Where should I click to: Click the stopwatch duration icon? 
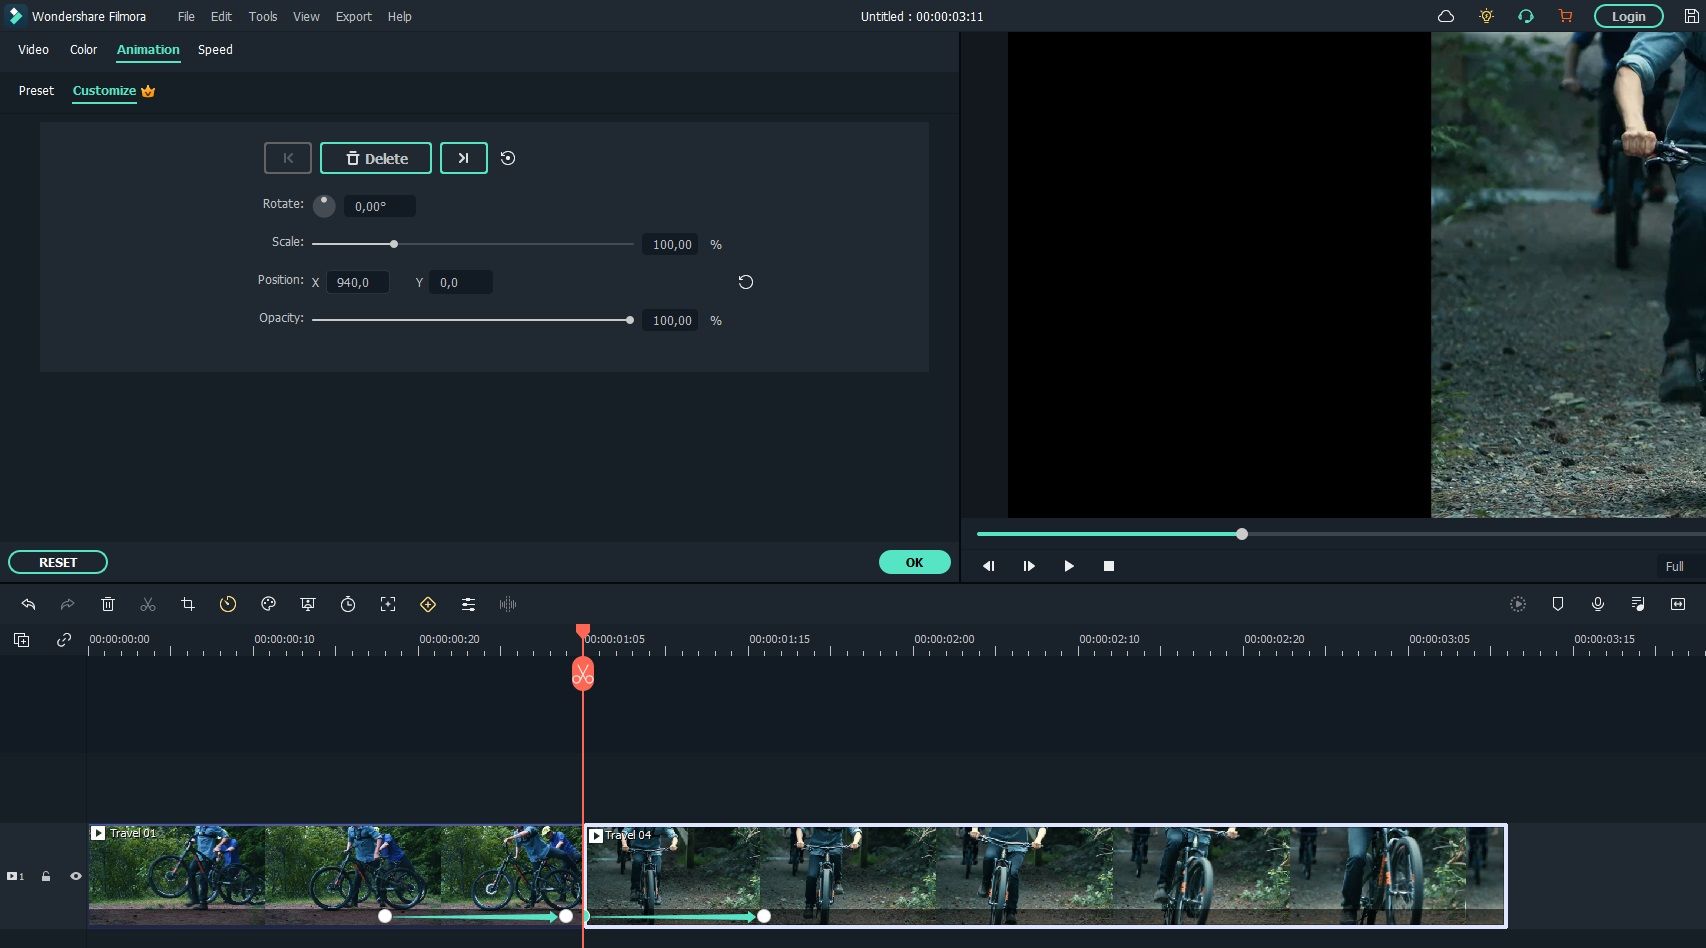click(x=348, y=604)
